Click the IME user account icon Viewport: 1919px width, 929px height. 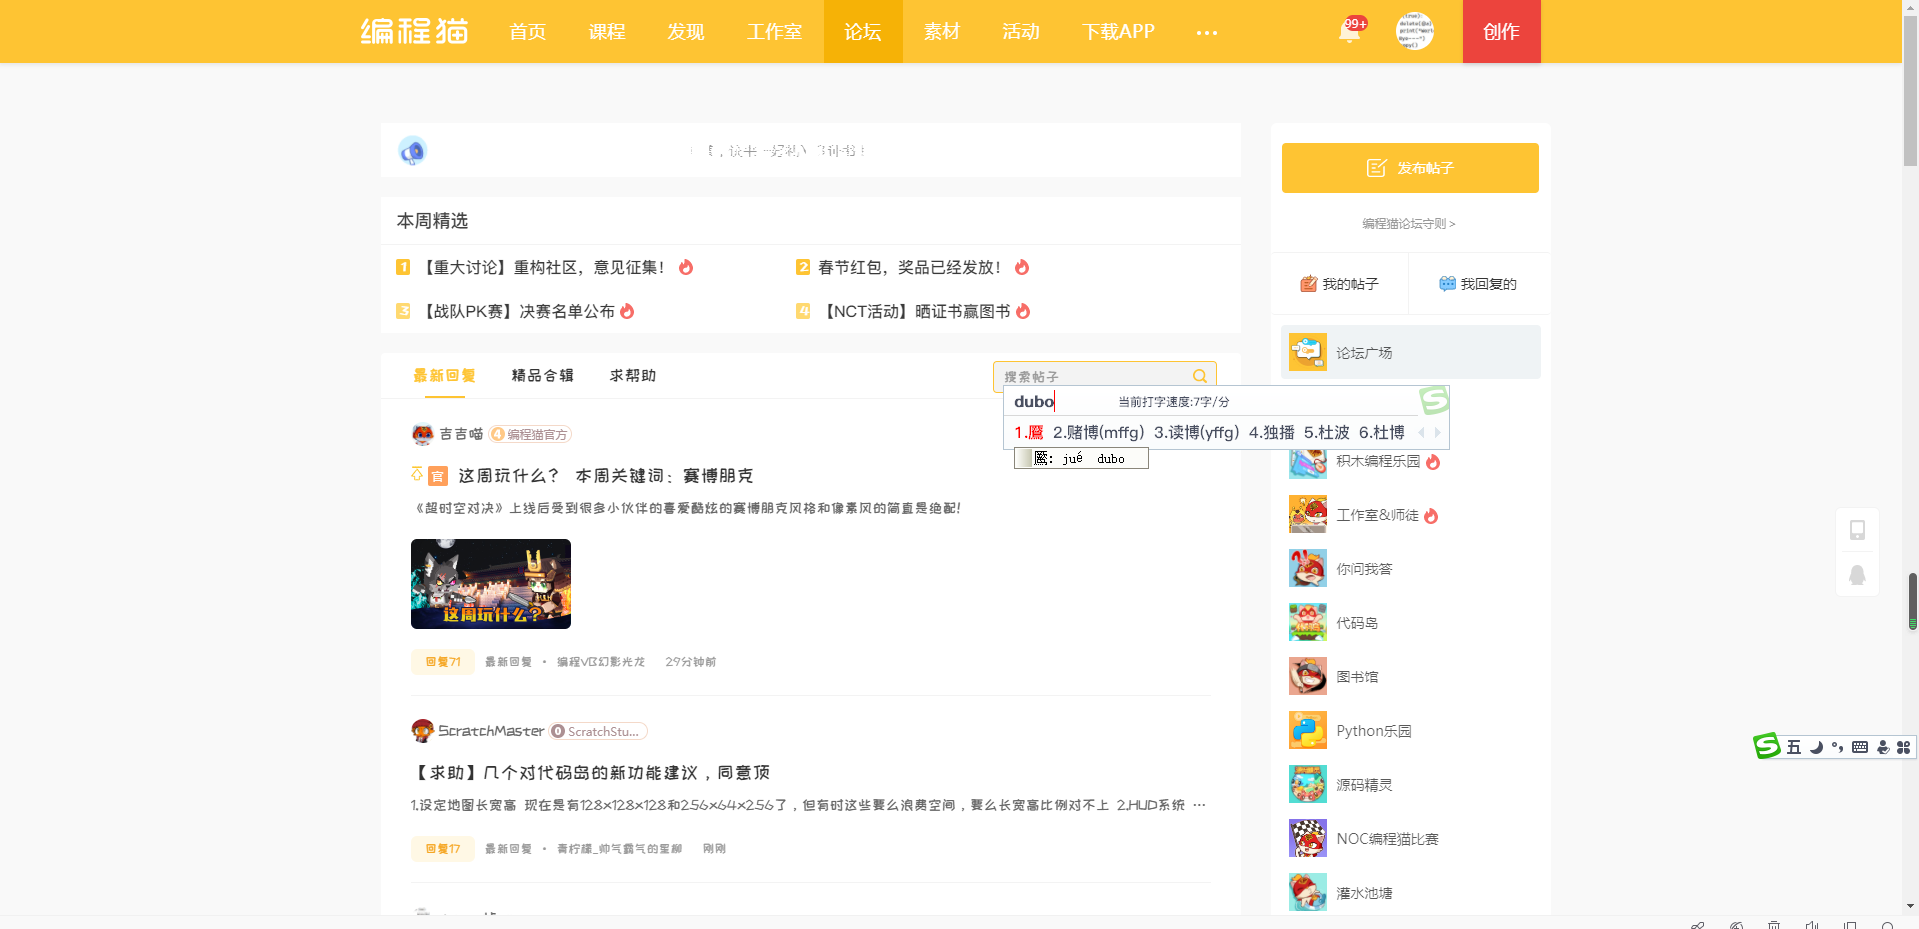[1883, 747]
